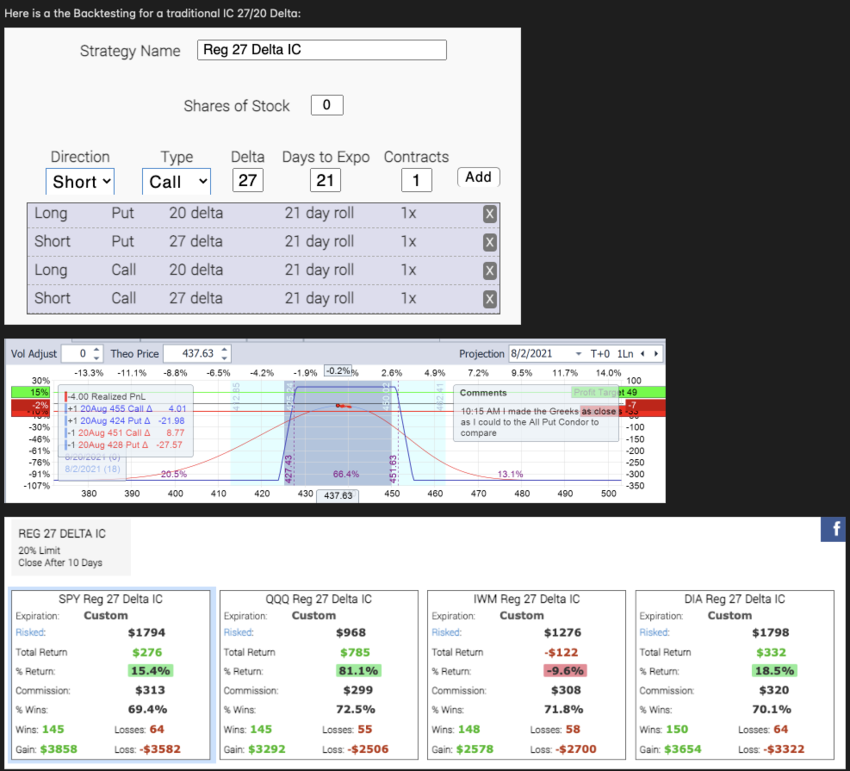Screen dimensions: 850x771
Task: Click the Vol Adjust value field
Action: [x=77, y=354]
